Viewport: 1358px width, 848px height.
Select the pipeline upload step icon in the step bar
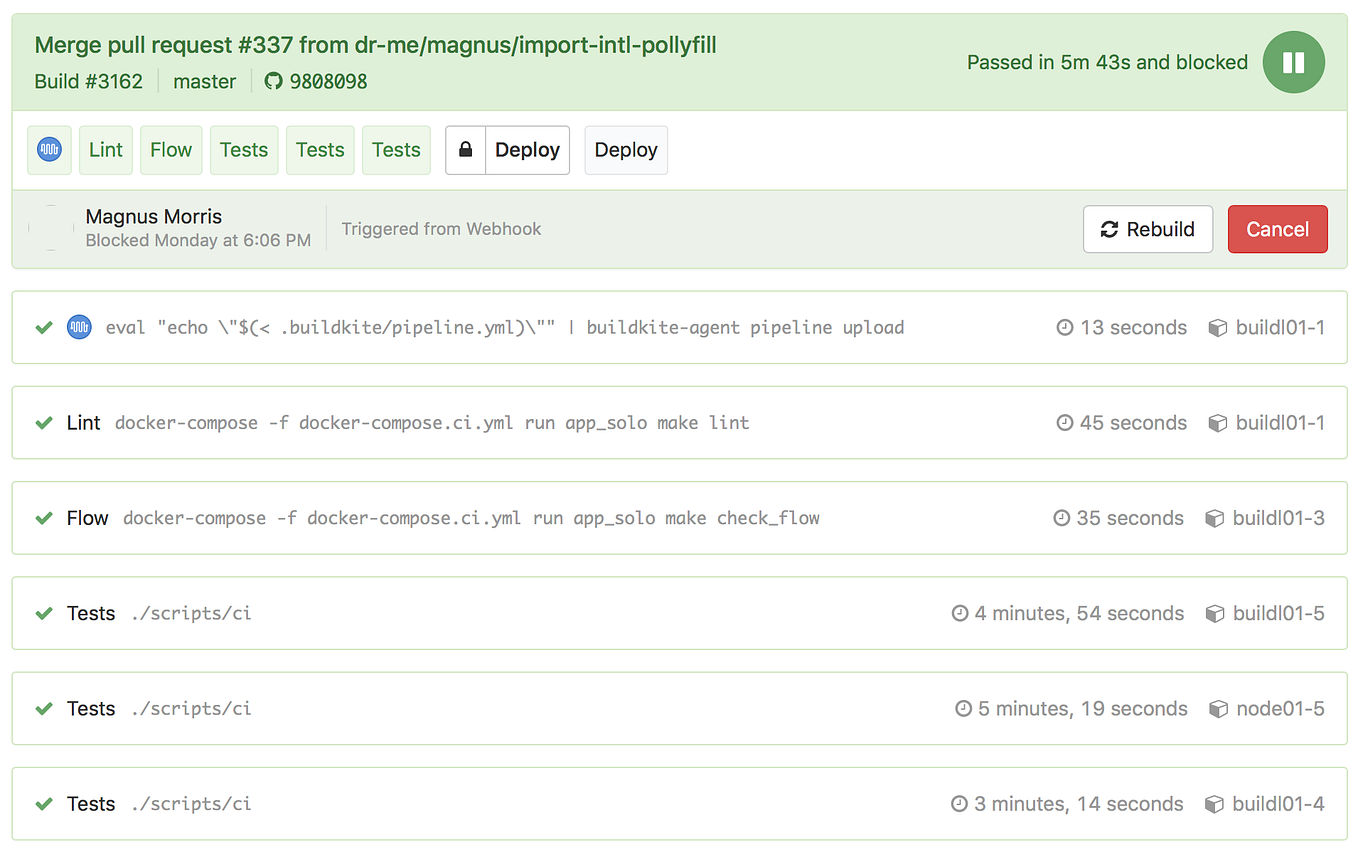[49, 150]
